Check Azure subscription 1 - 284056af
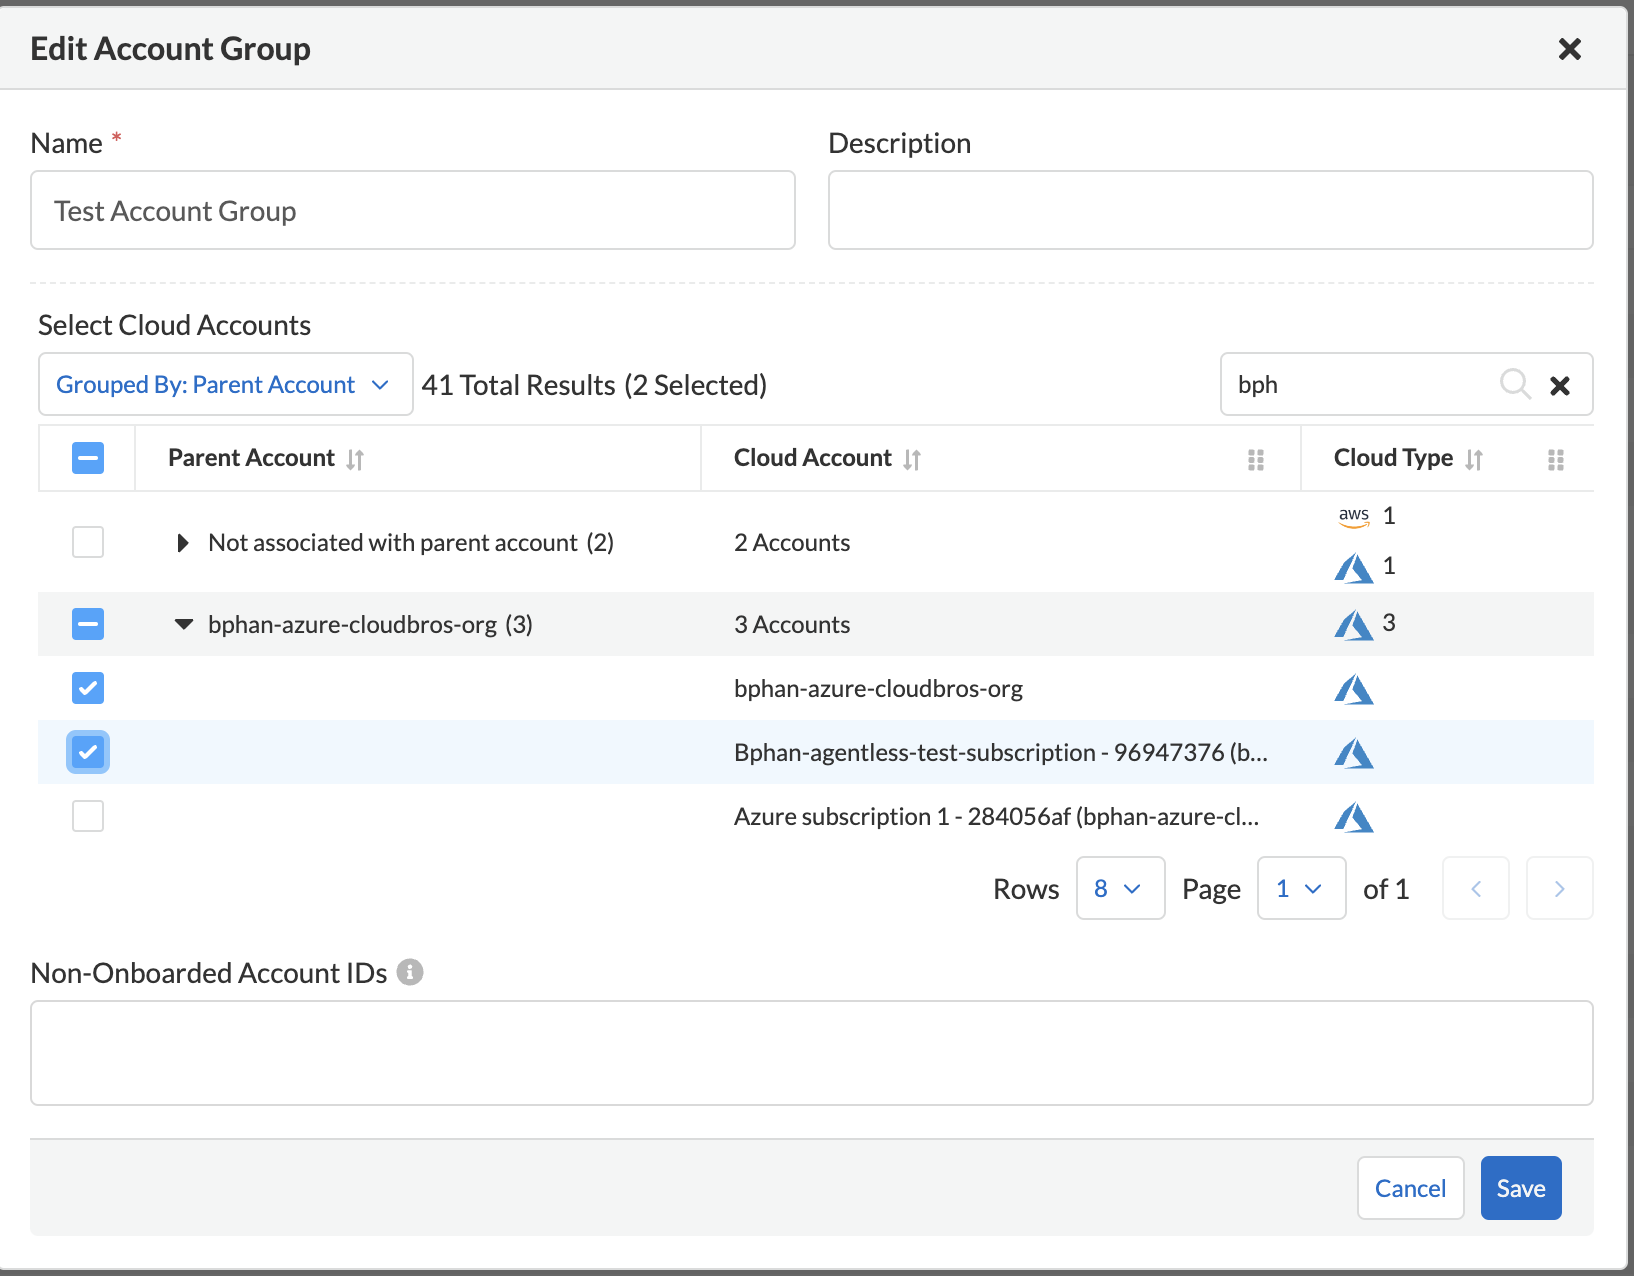1634x1276 pixels. pos(88,816)
